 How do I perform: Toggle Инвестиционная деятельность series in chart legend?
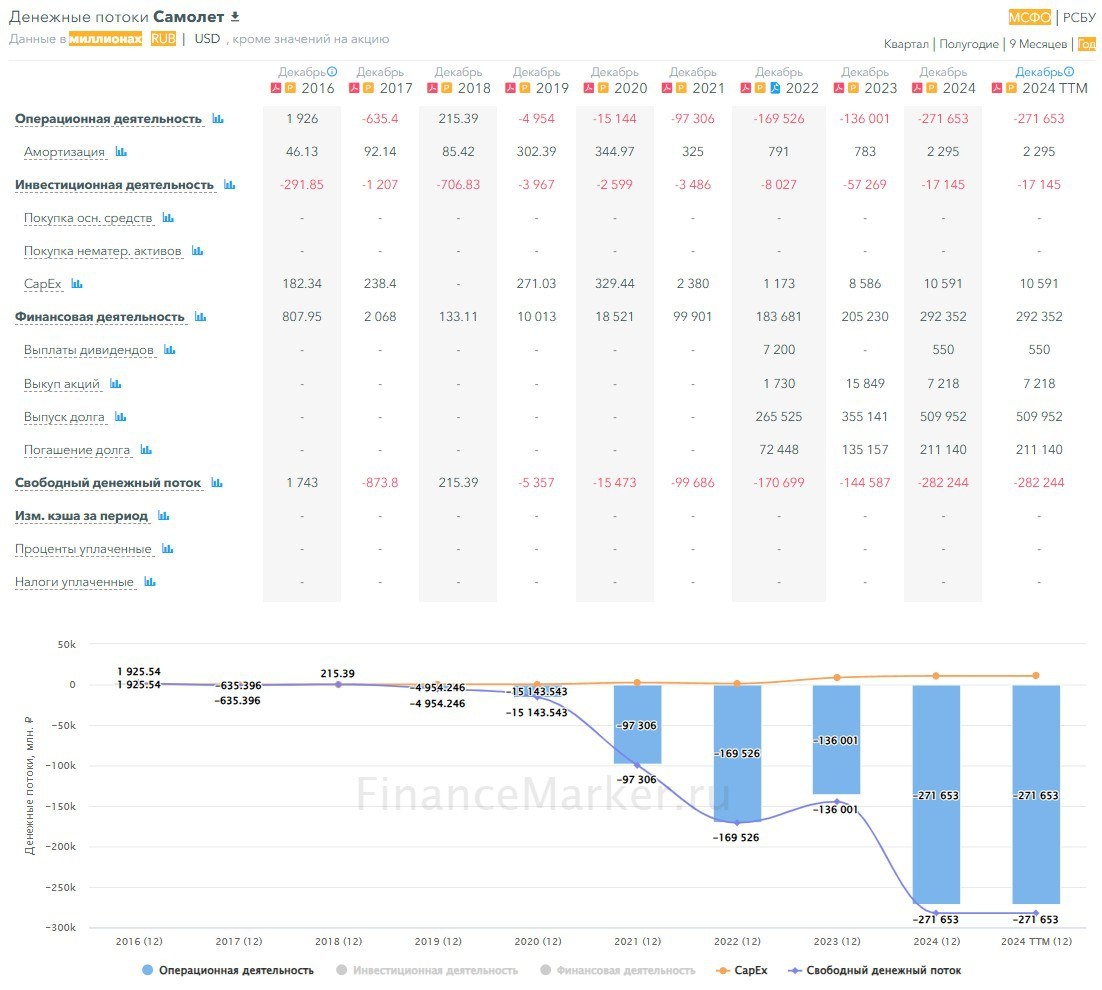[x=427, y=970]
